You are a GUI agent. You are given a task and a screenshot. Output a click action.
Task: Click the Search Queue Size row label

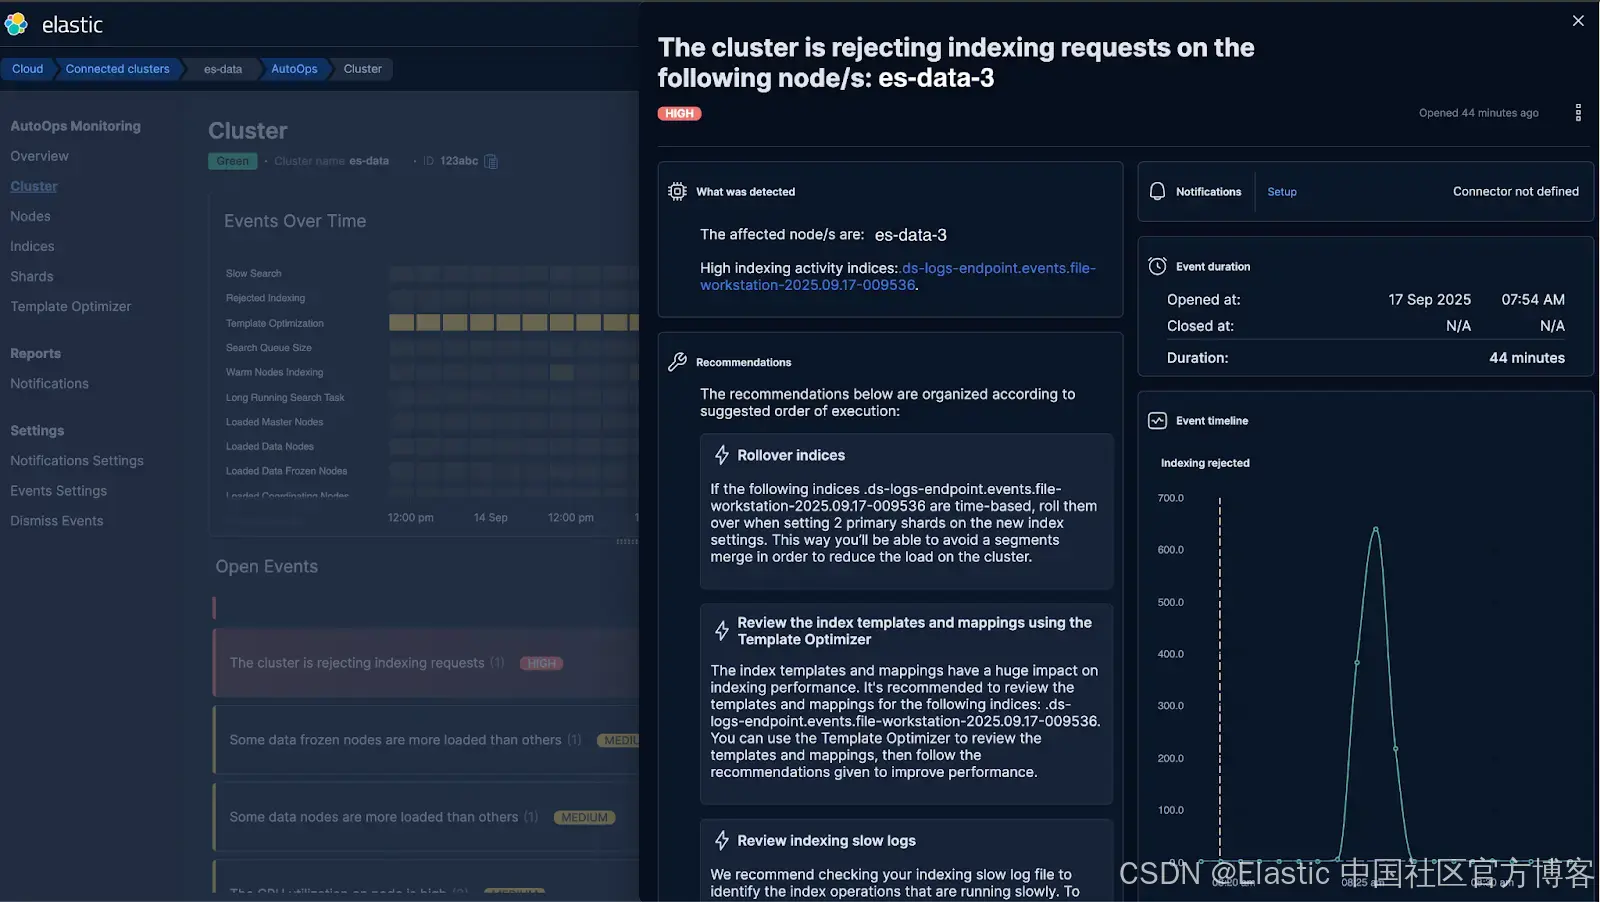(x=269, y=347)
